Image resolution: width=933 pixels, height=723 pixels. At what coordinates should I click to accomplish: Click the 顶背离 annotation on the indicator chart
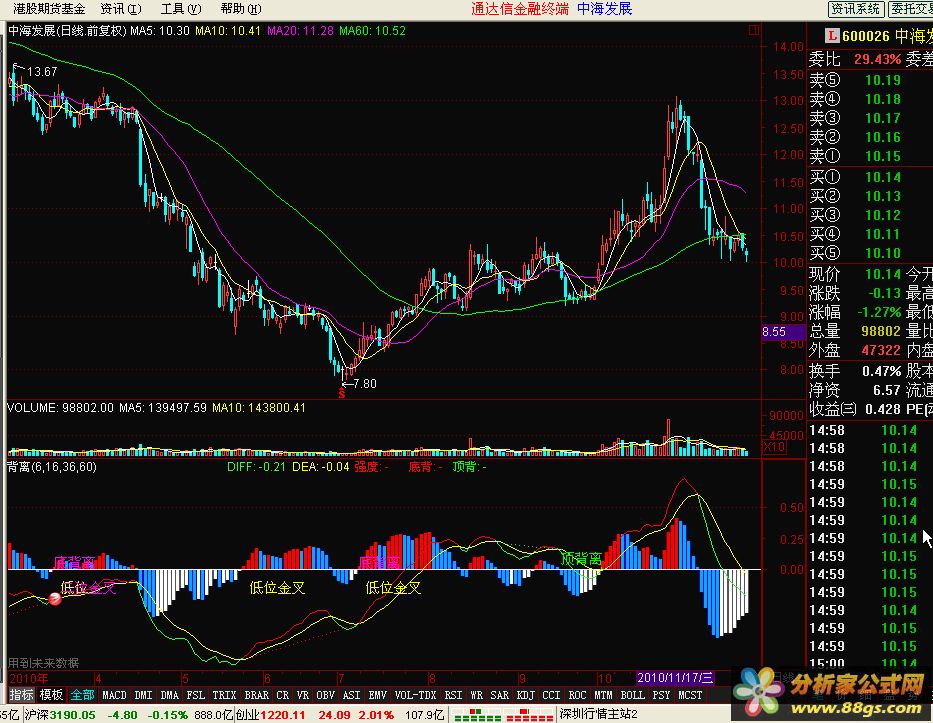(581, 559)
